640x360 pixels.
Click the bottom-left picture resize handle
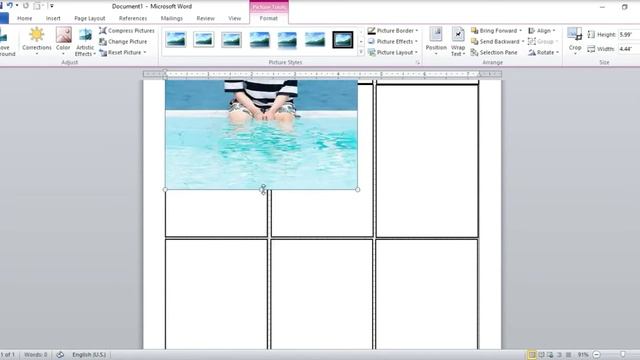point(165,189)
